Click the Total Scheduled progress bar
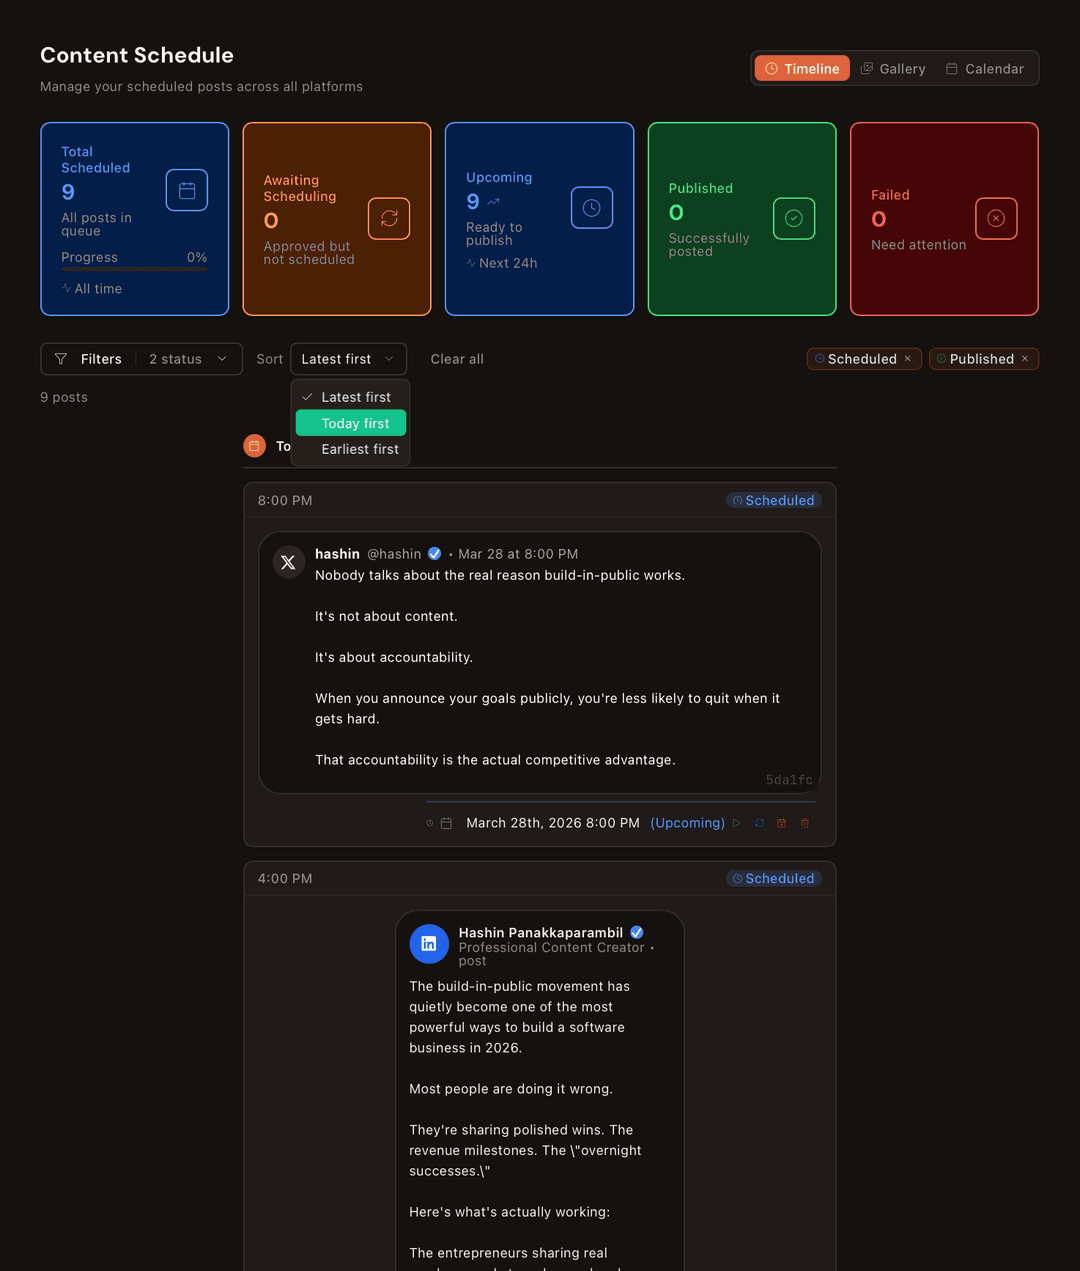This screenshot has height=1271, width=1080. pos(134,269)
